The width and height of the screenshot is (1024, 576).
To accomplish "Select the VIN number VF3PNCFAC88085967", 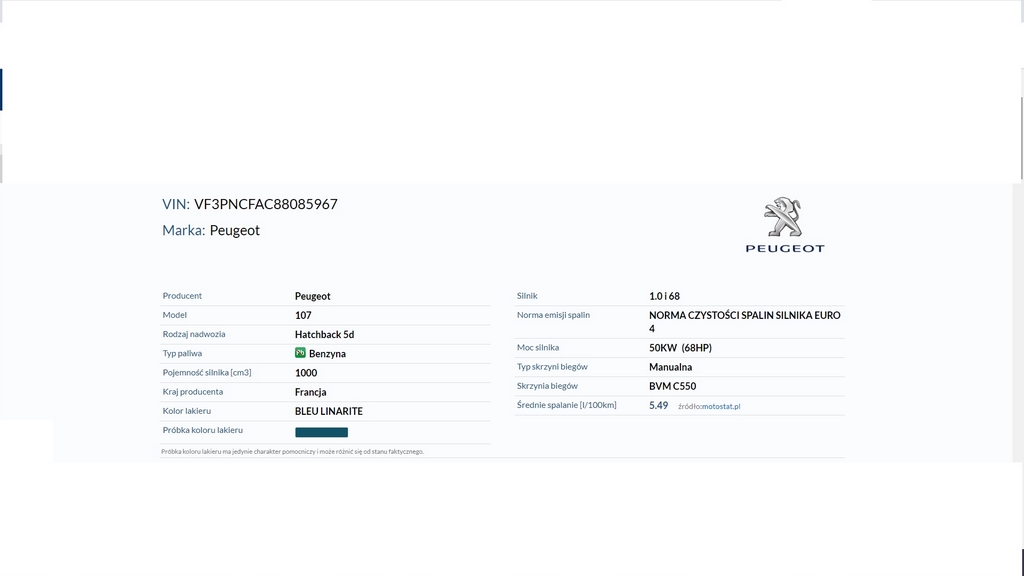I will (x=266, y=204).
